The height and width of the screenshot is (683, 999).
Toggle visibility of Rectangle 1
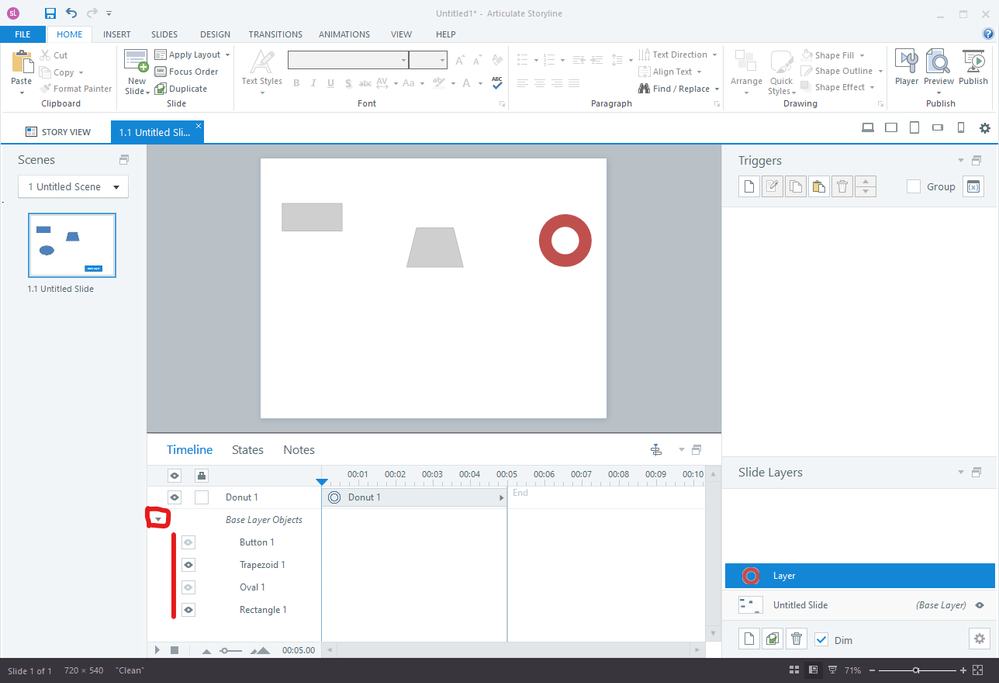(188, 610)
